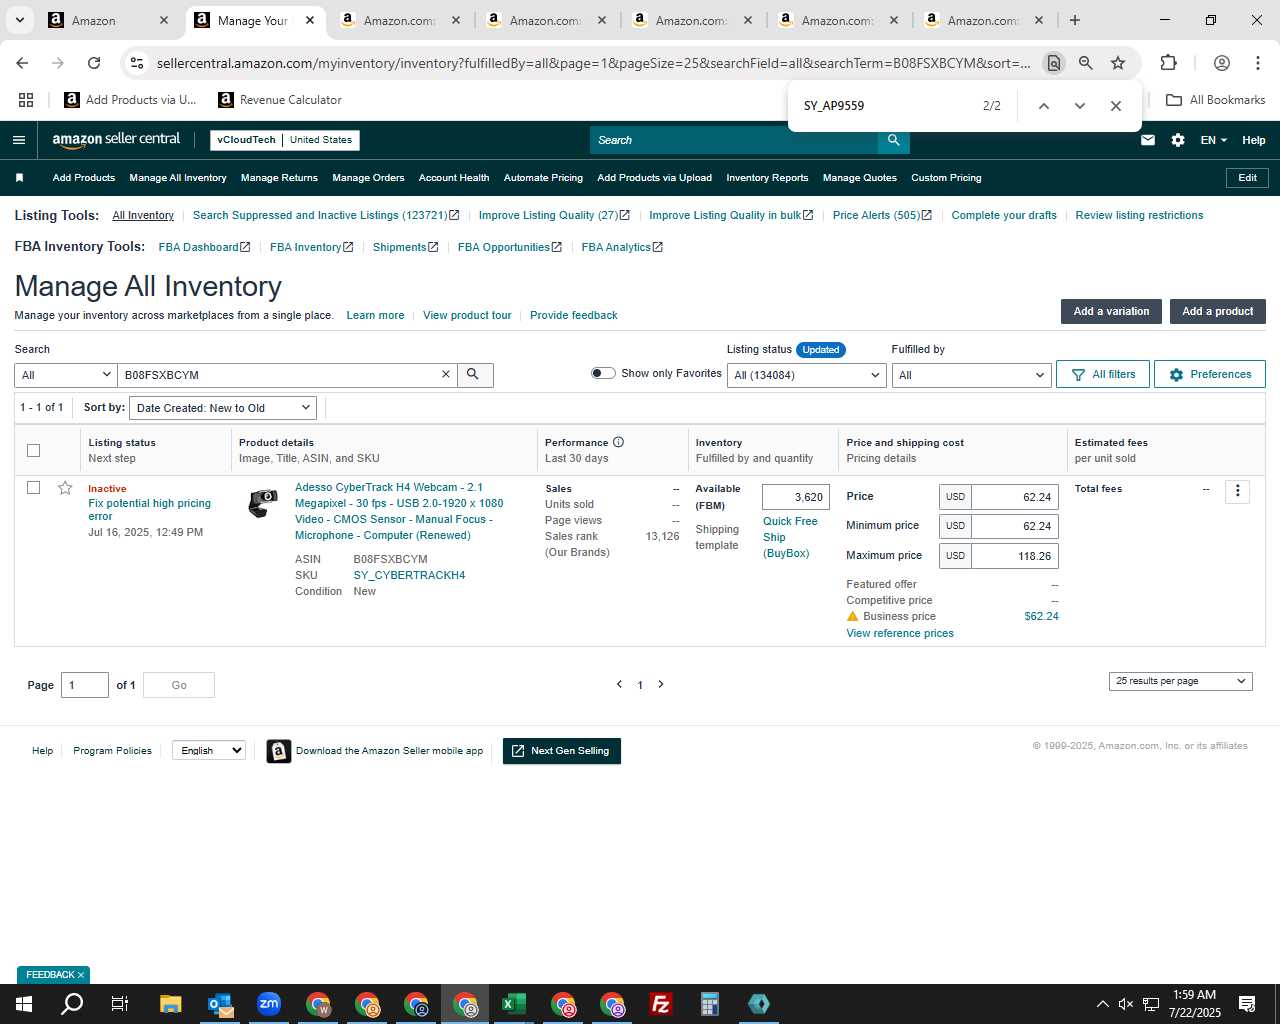The image size is (1280, 1024).
Task: Open the EN language selector
Action: 1213,140
